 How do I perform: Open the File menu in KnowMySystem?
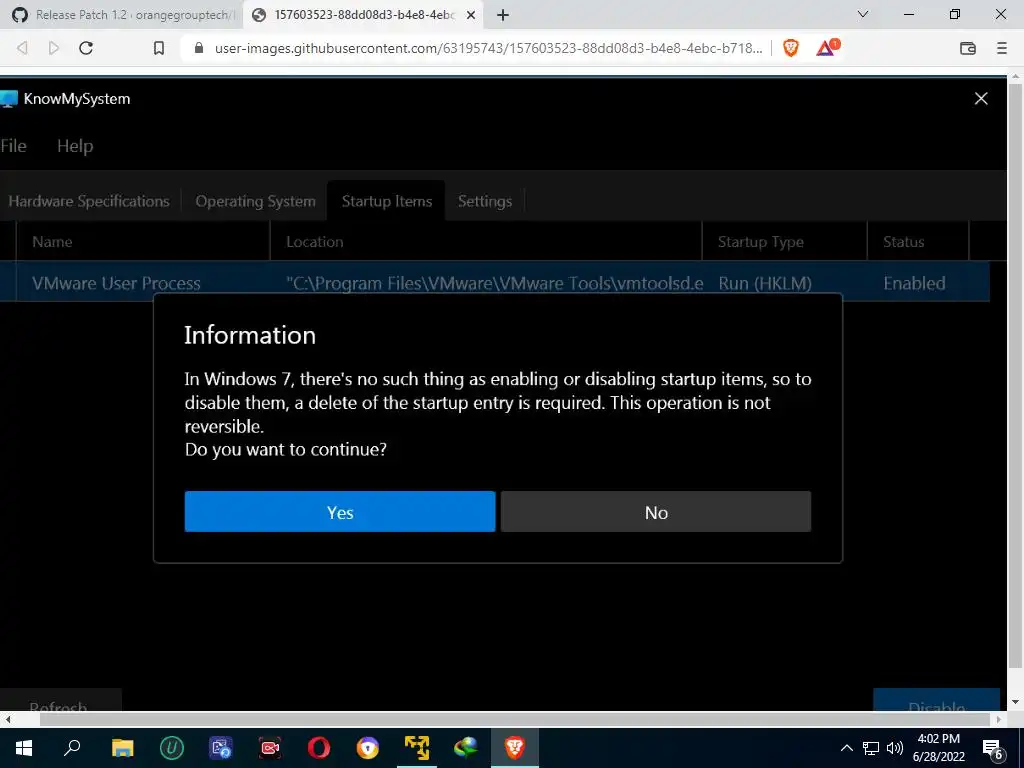coord(13,146)
